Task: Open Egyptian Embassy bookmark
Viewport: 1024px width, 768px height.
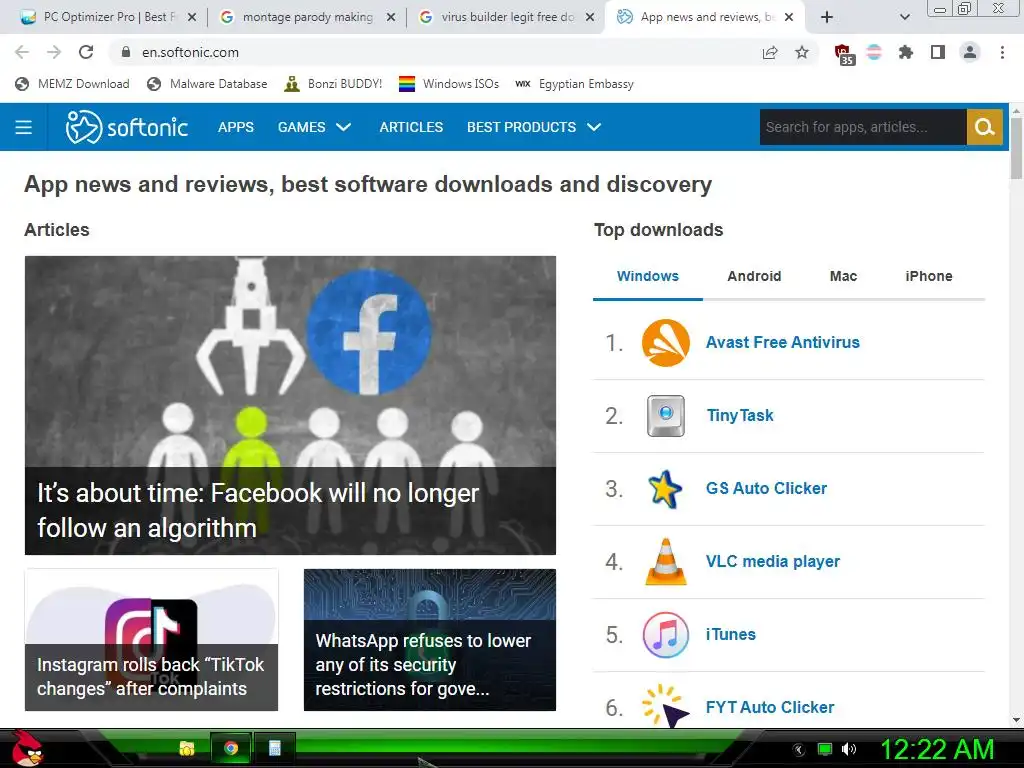Action: coord(575,84)
